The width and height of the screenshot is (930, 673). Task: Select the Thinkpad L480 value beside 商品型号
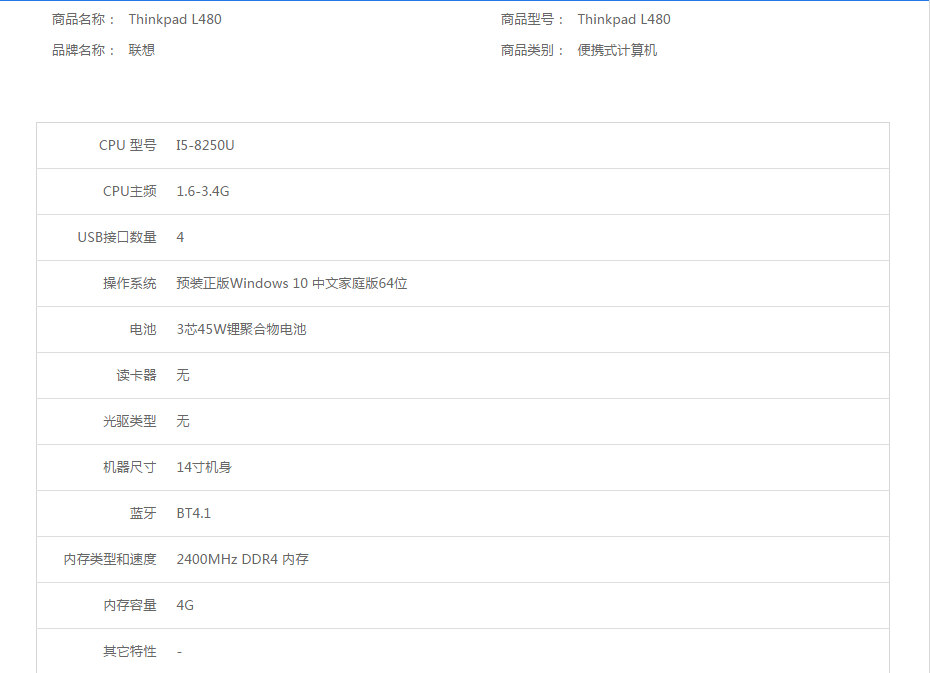(x=624, y=20)
